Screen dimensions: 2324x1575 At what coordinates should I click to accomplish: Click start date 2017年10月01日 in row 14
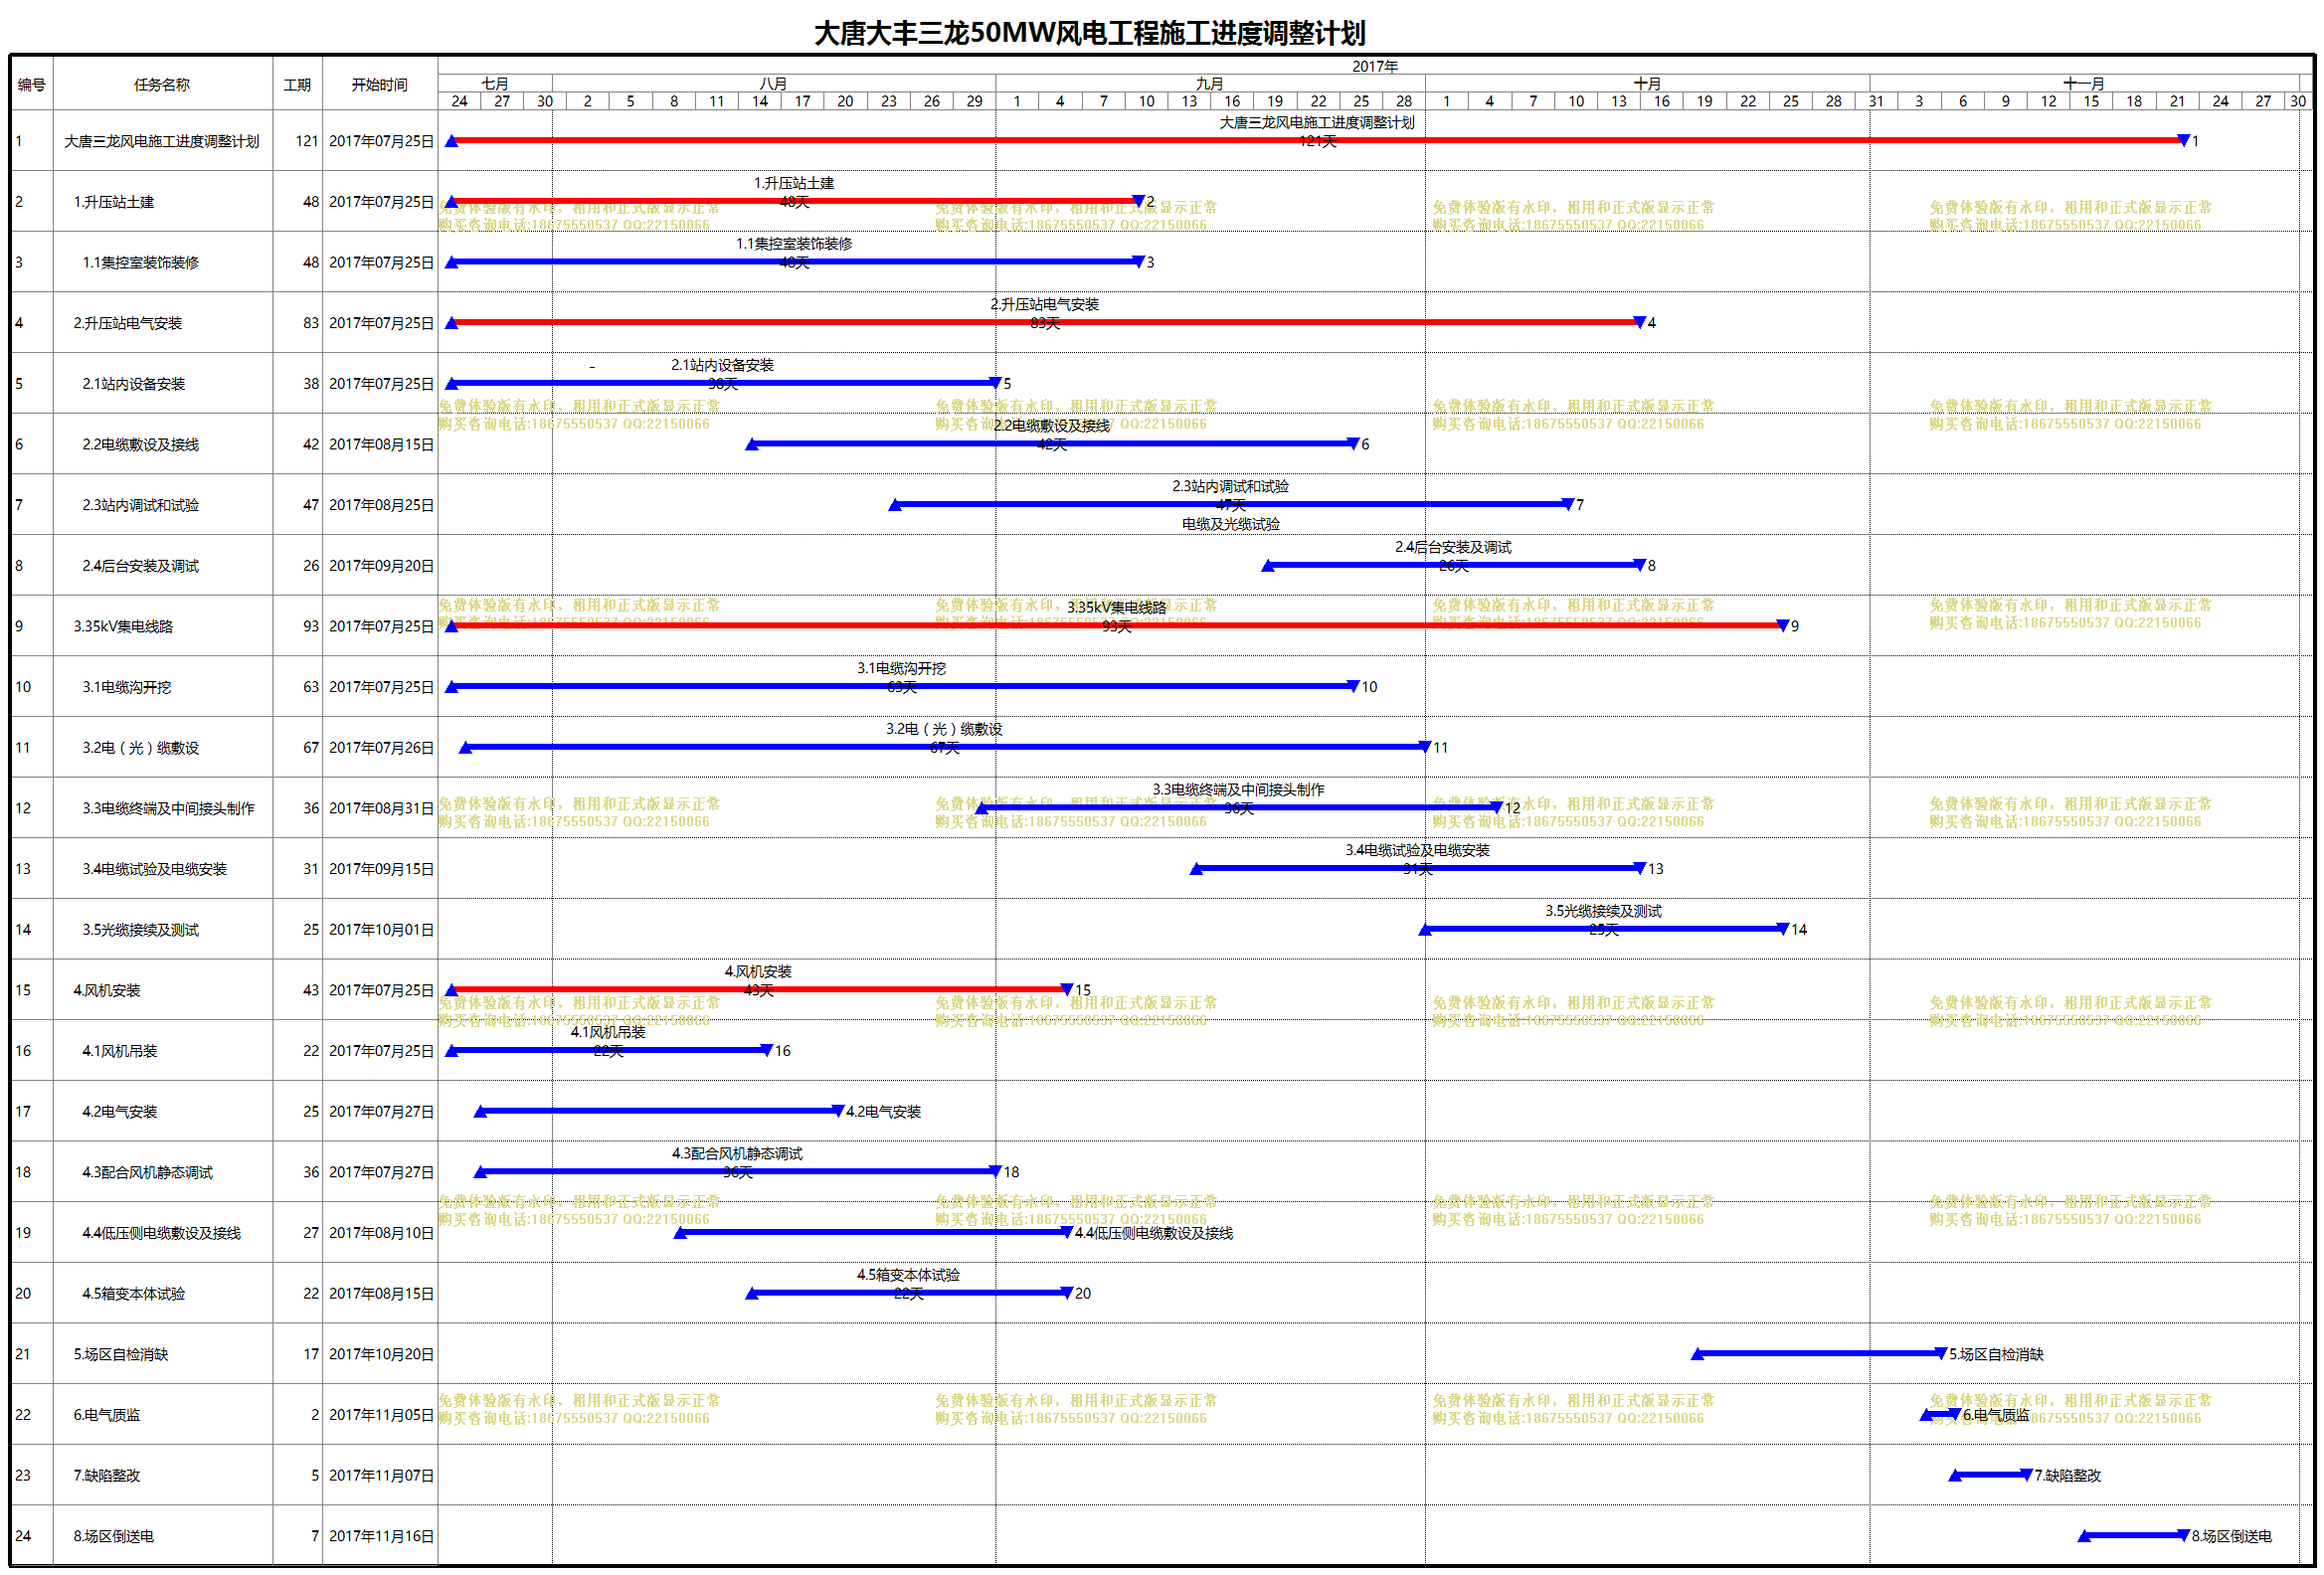point(381,930)
